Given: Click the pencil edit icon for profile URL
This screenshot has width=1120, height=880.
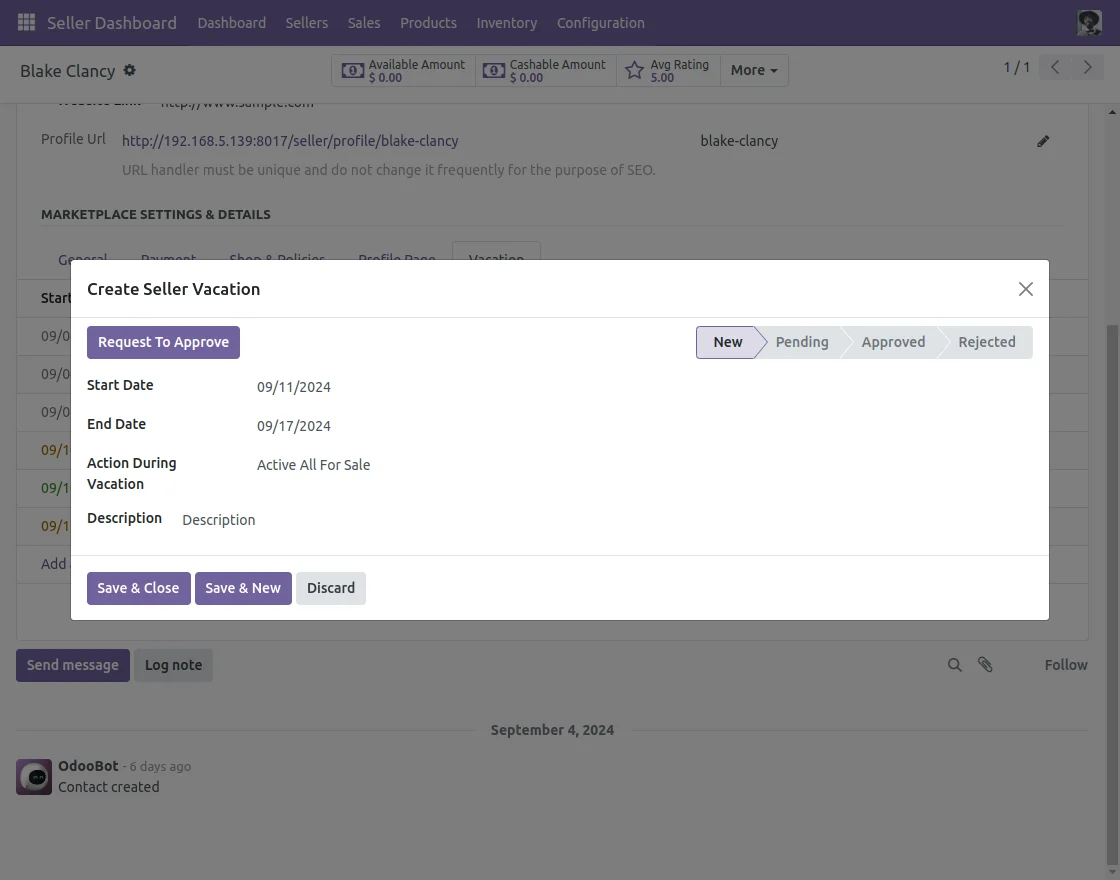Looking at the screenshot, I should tap(1043, 141).
